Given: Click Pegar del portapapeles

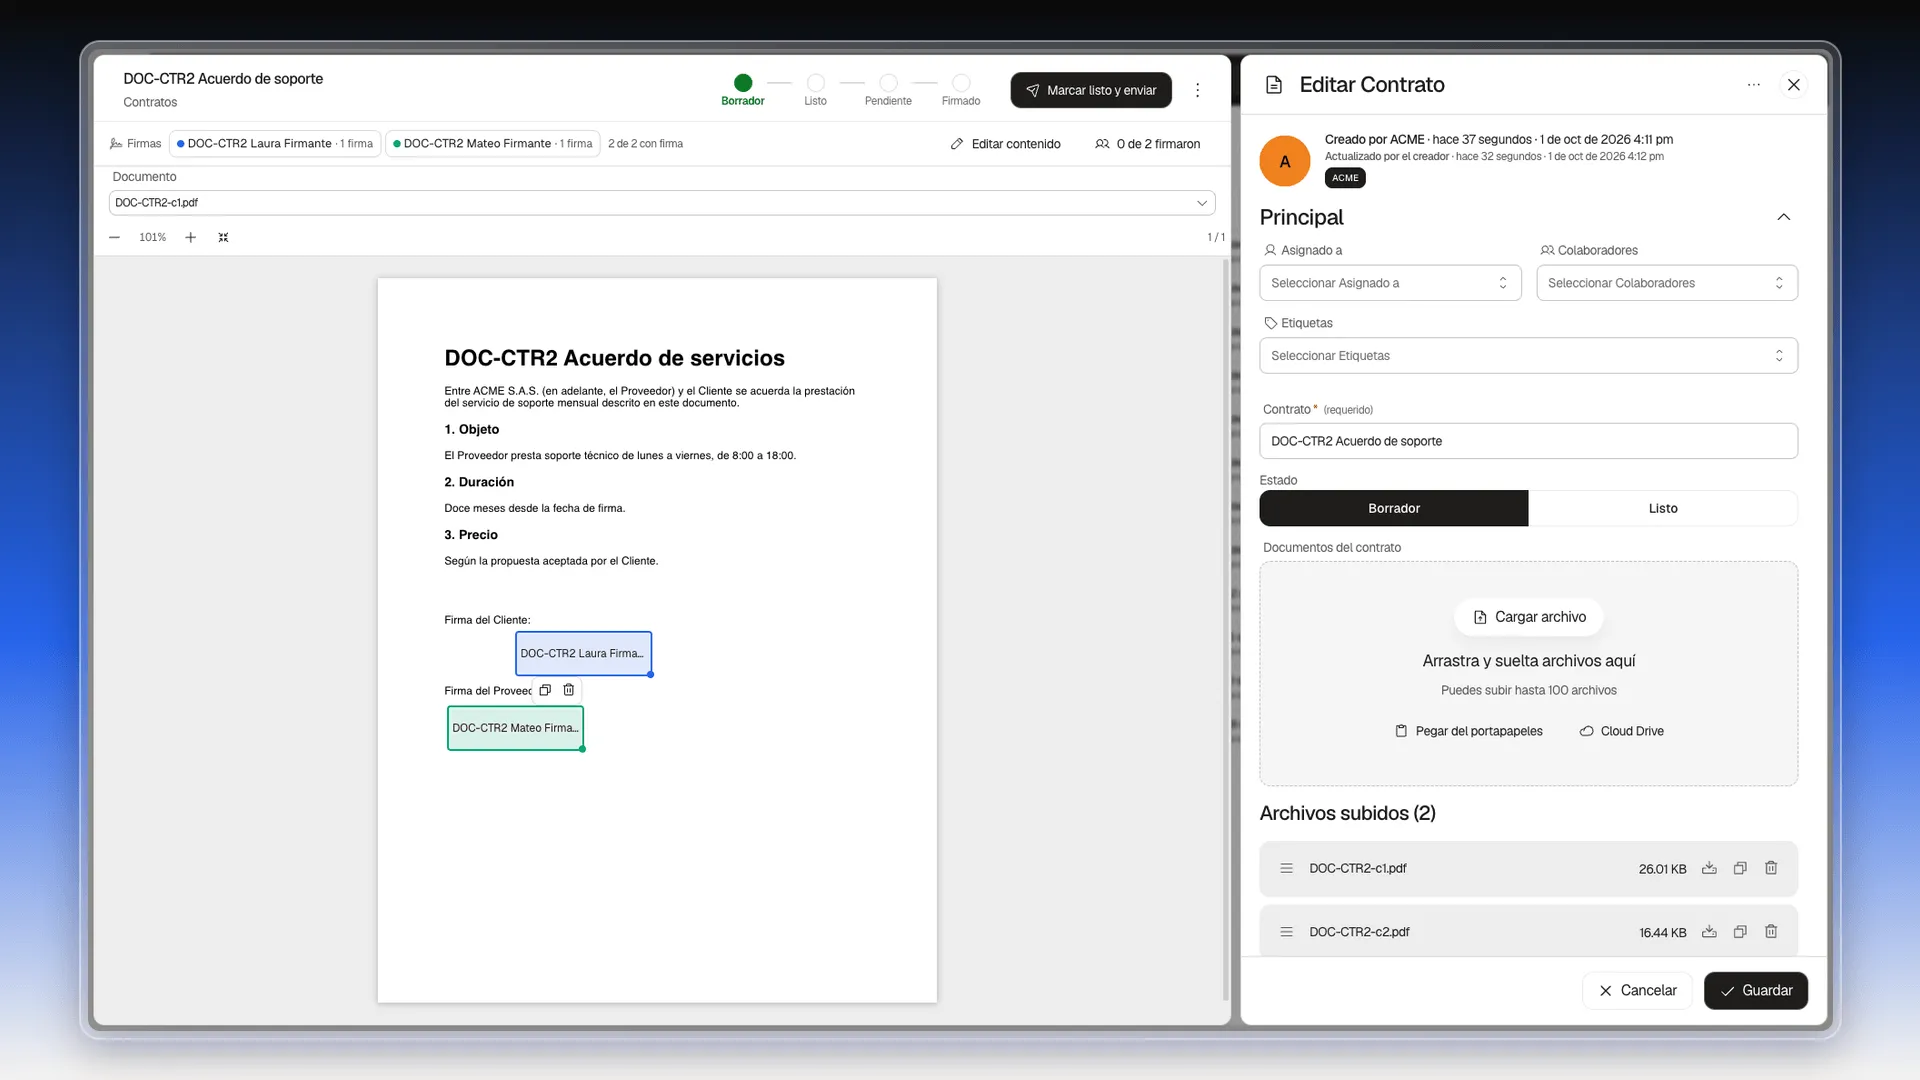Looking at the screenshot, I should 1468,731.
